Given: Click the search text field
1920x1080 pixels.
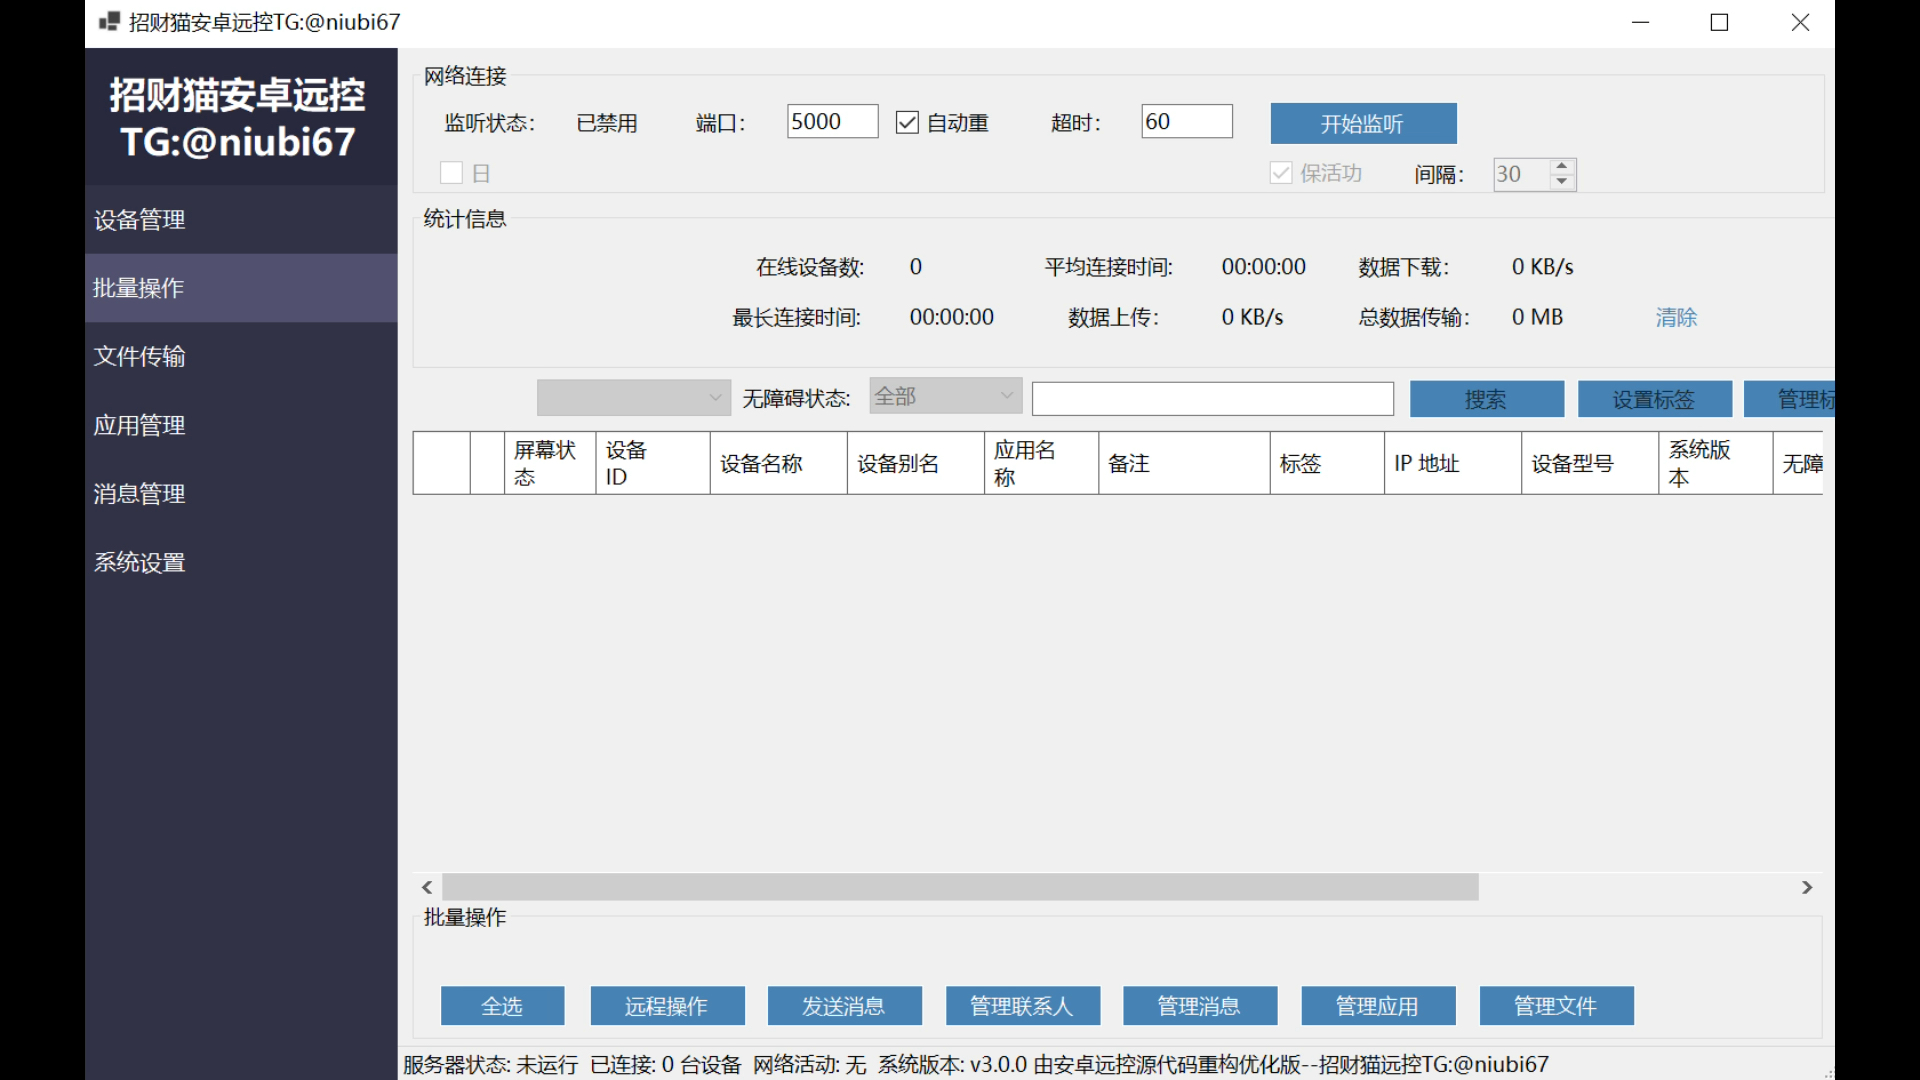Looking at the screenshot, I should click(x=1212, y=398).
